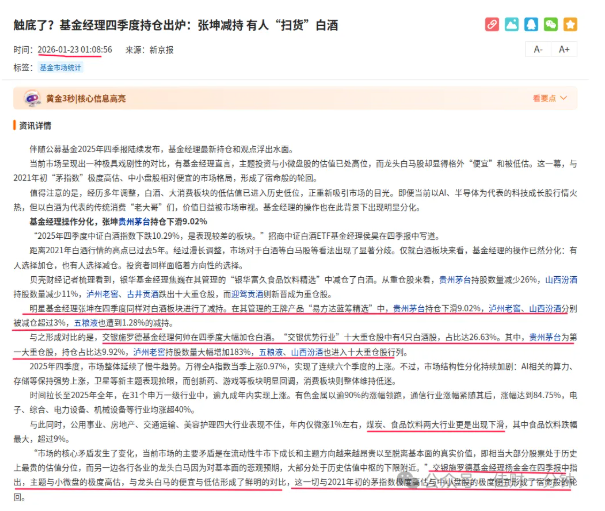Screen dimensions: 605x511
Task: Click the 黄金3秒|核心信息高亮 banner text
Action: tap(86, 98)
